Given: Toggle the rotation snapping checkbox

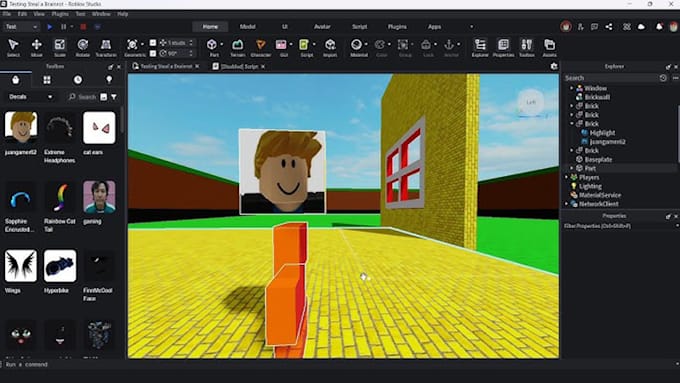Looking at the screenshot, I should click(153, 53).
